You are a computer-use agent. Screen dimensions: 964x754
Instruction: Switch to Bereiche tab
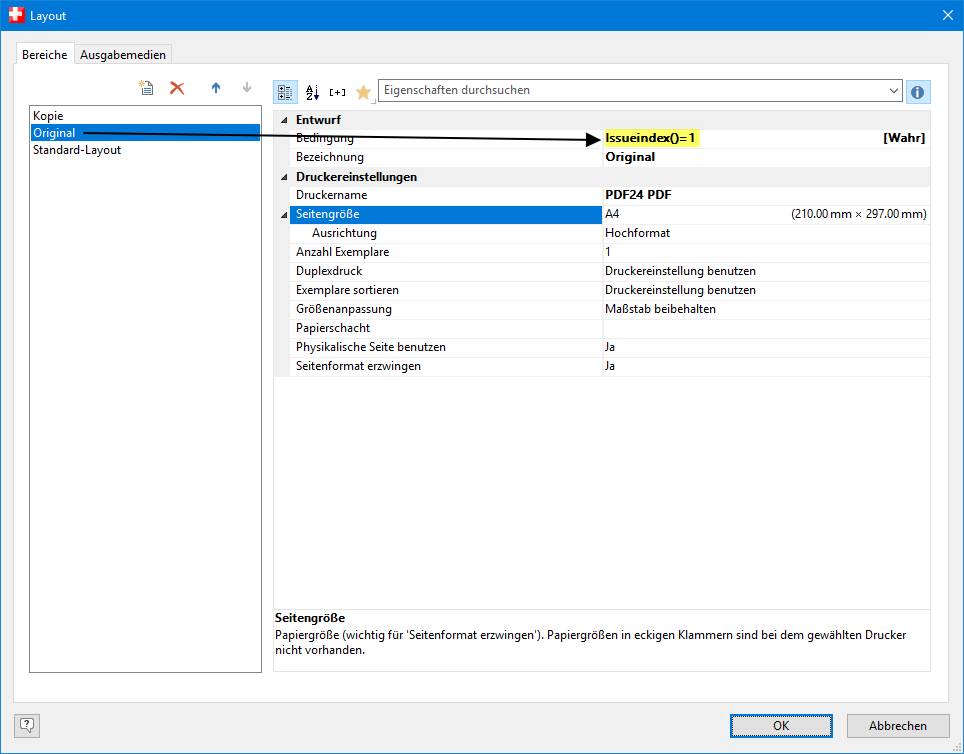click(x=44, y=54)
